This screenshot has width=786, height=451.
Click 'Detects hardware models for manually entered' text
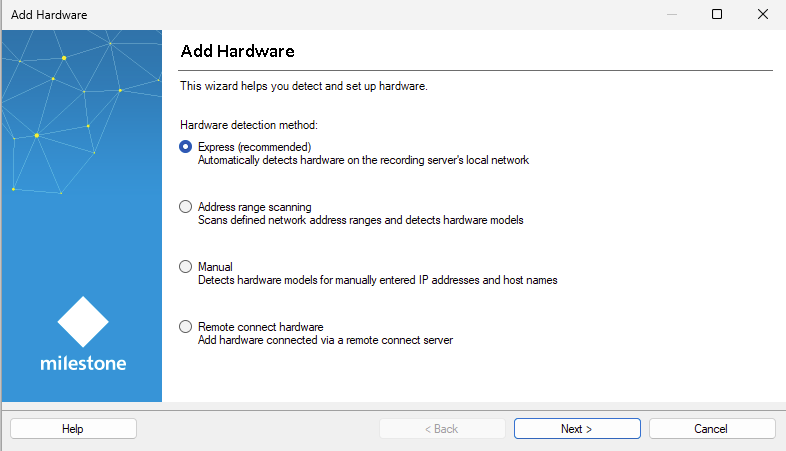[x=377, y=280]
